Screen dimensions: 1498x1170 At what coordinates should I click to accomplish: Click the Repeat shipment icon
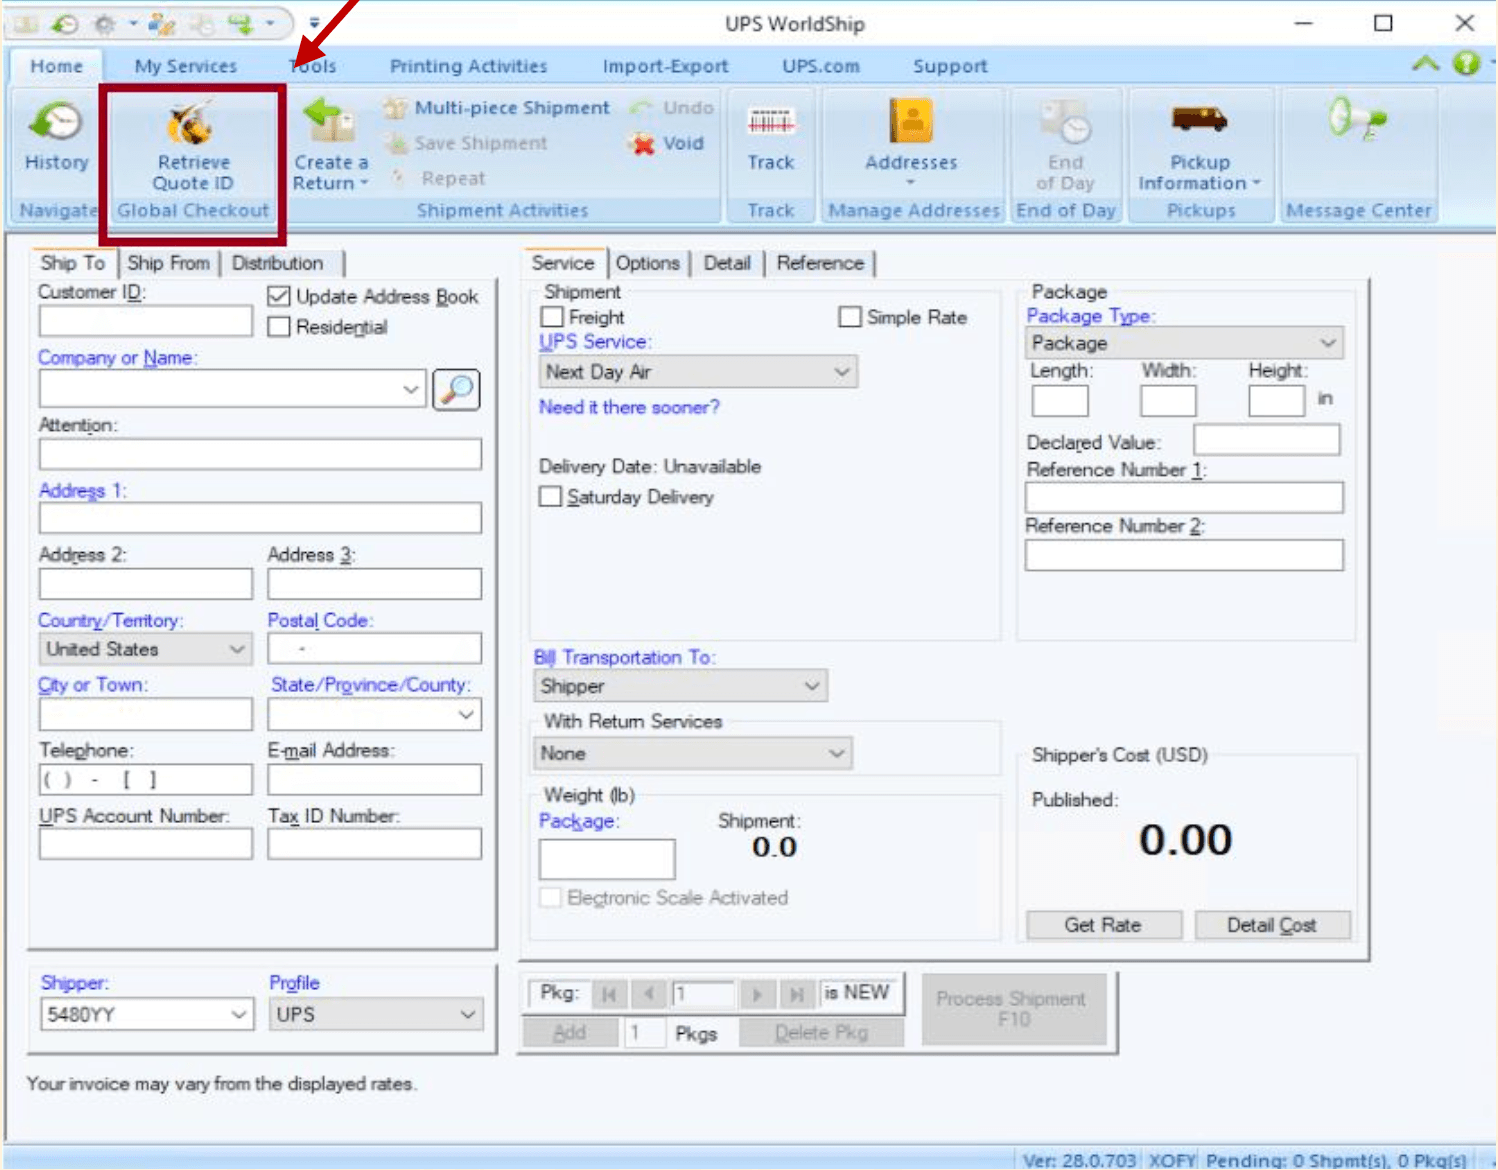pos(399,178)
